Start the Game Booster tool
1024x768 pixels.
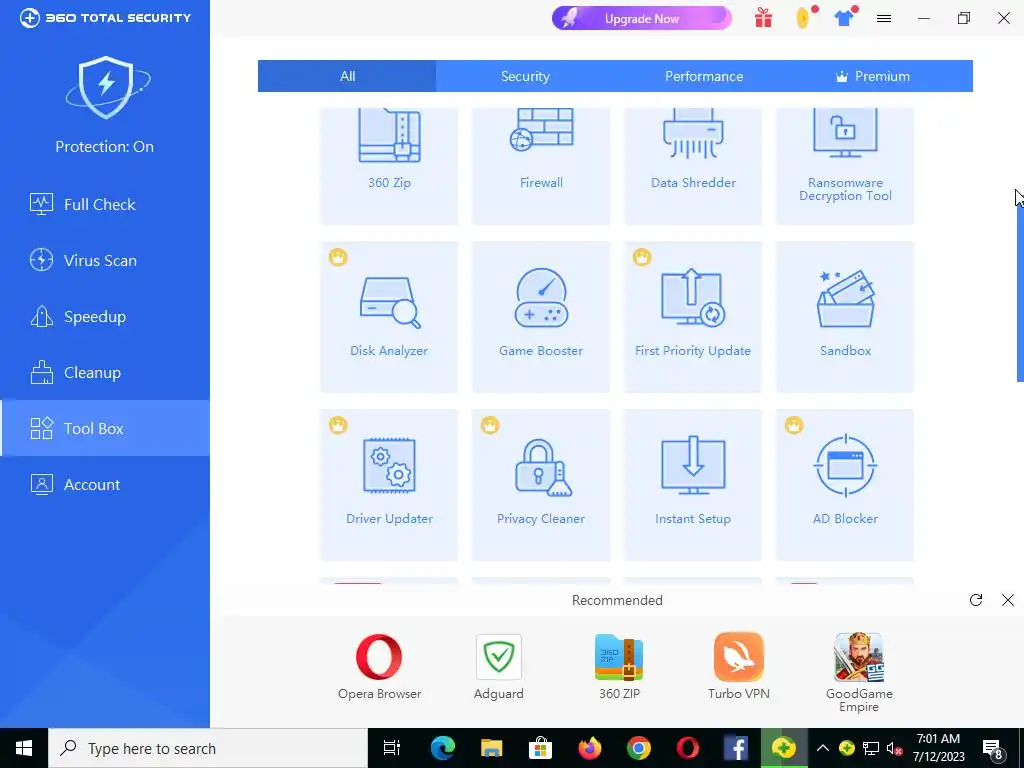pos(541,317)
